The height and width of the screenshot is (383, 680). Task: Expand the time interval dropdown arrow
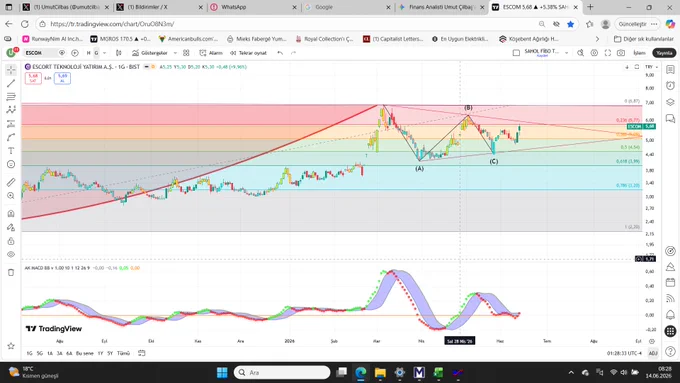(105, 53)
